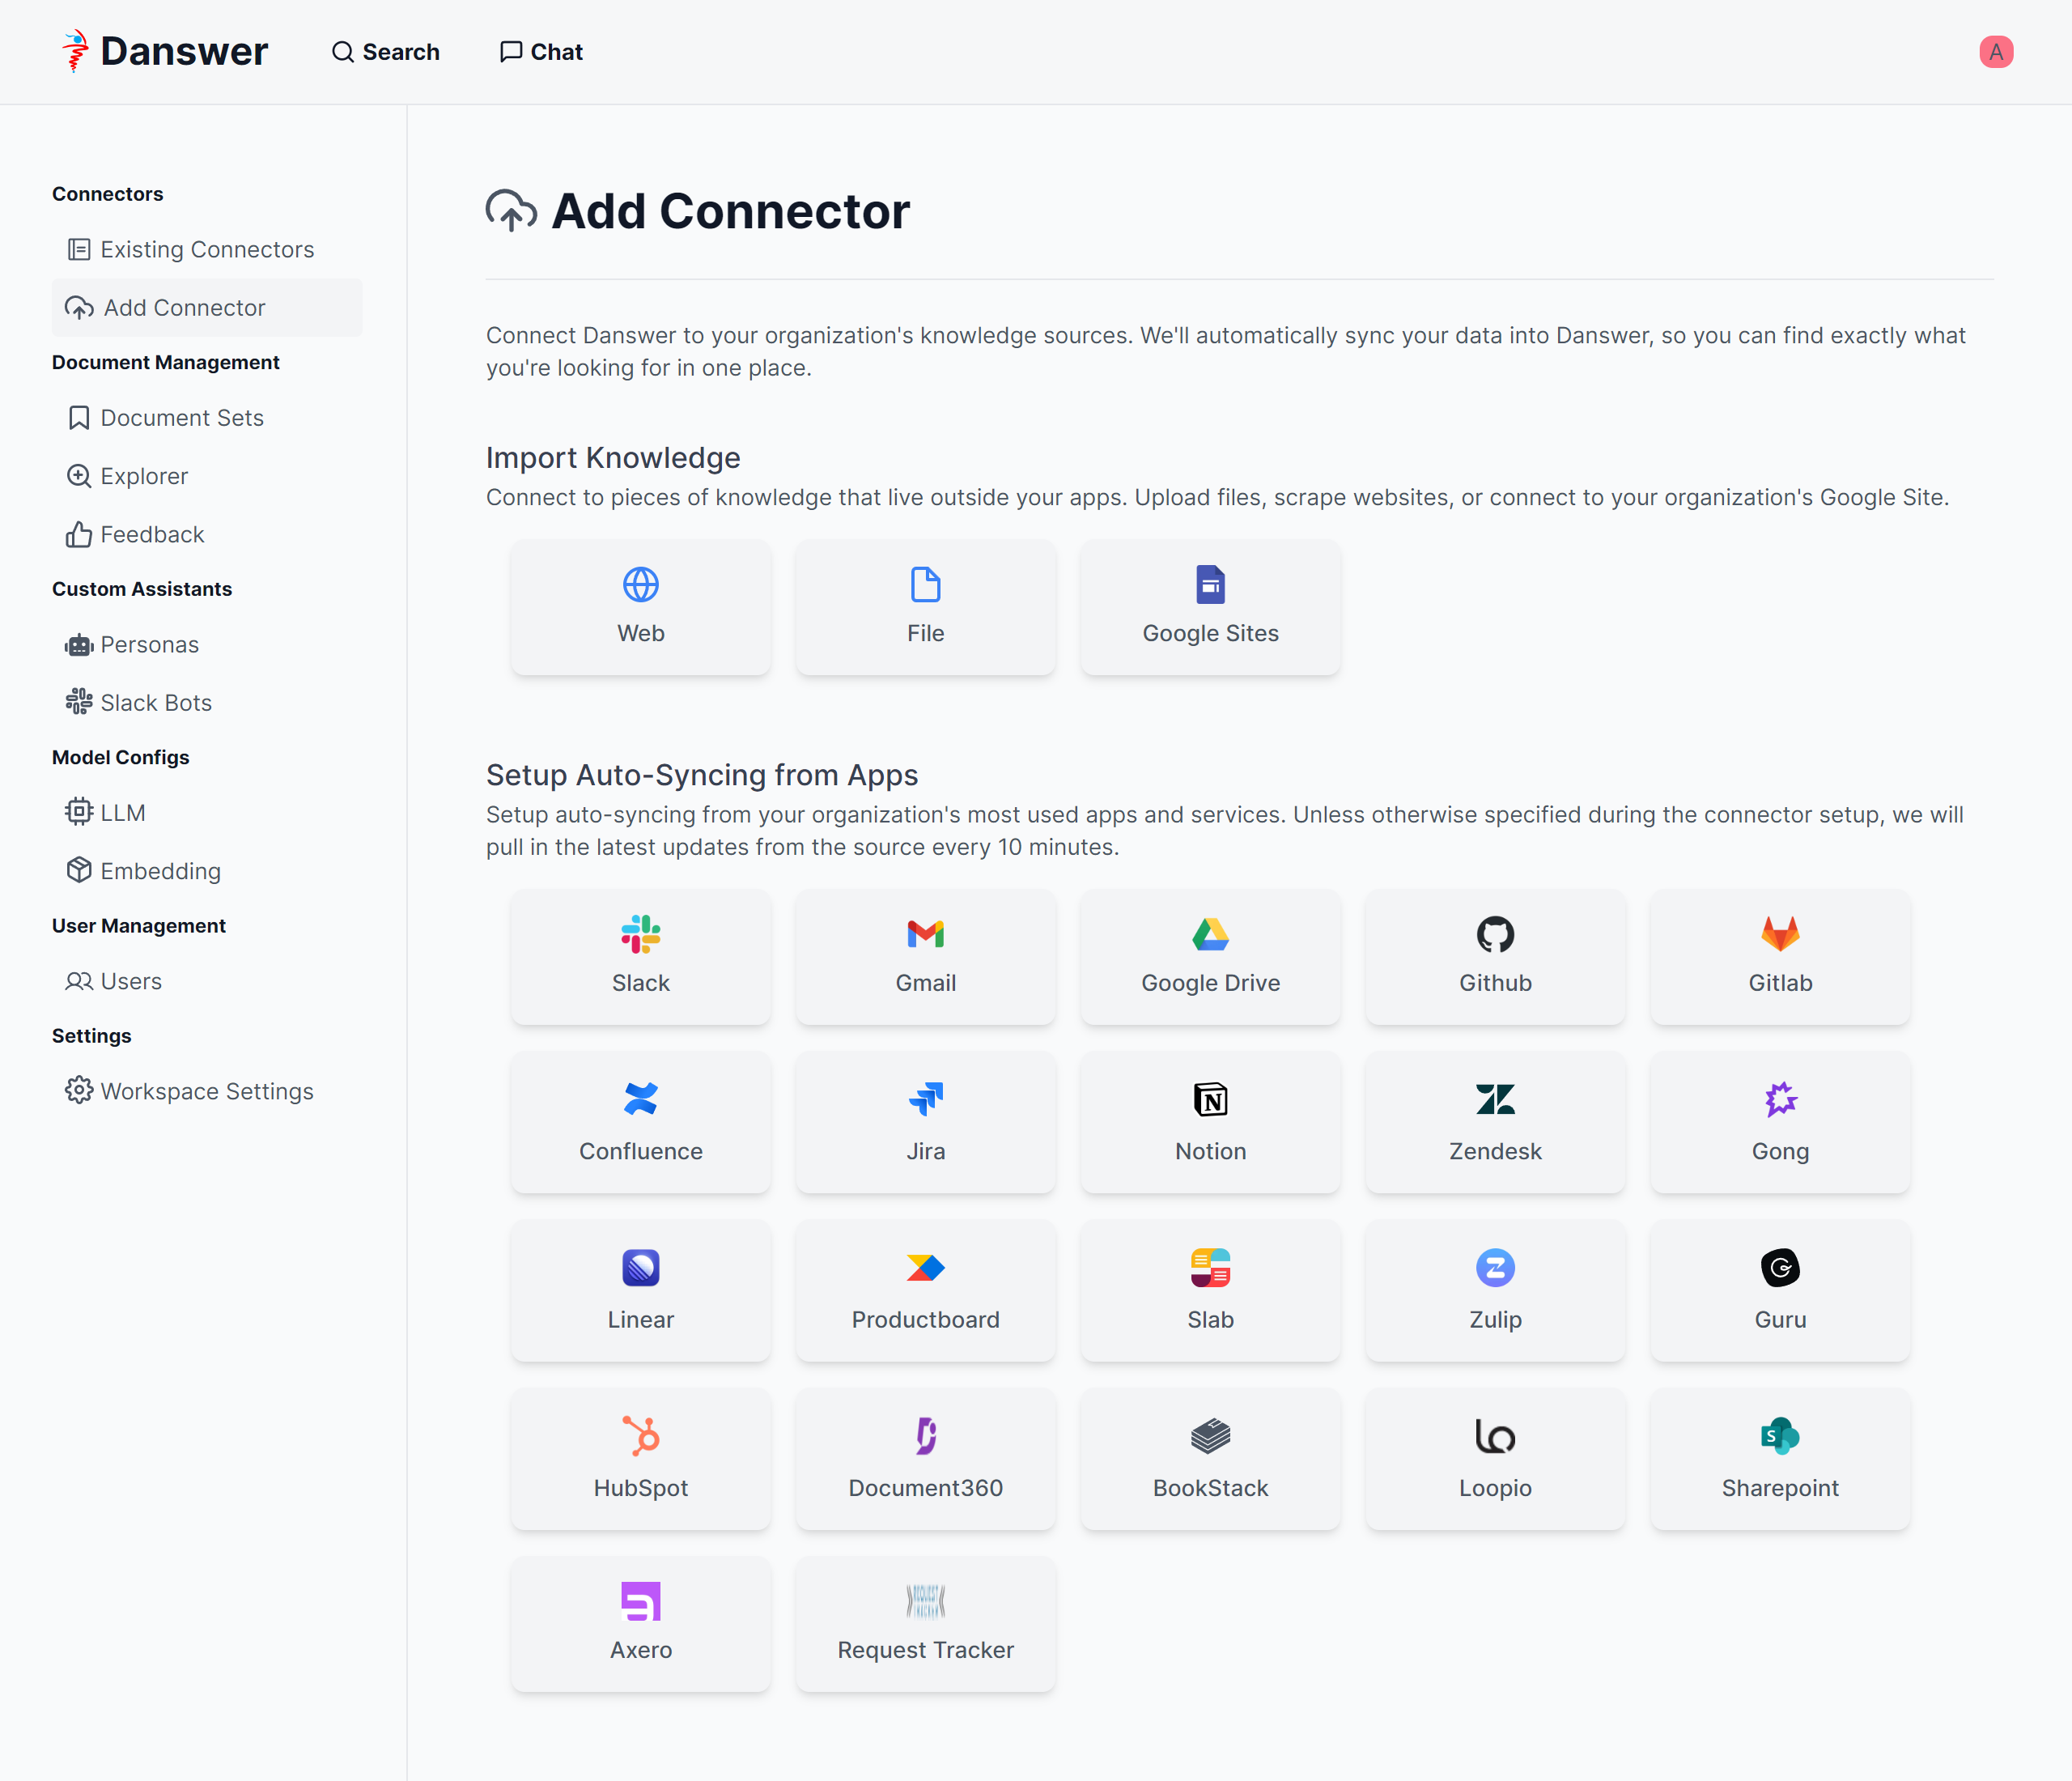Go to Search in top navigation
2072x1781 pixels.
[x=386, y=52]
